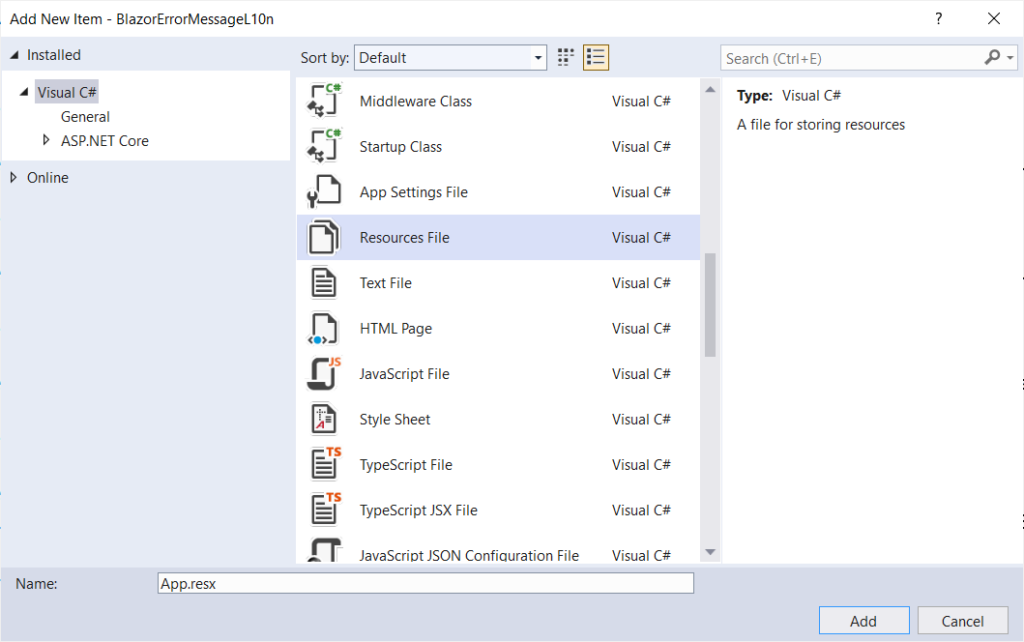Viewport: 1024px width, 642px height.
Task: Click Visual C# type in Text File row
Action: click(x=641, y=283)
